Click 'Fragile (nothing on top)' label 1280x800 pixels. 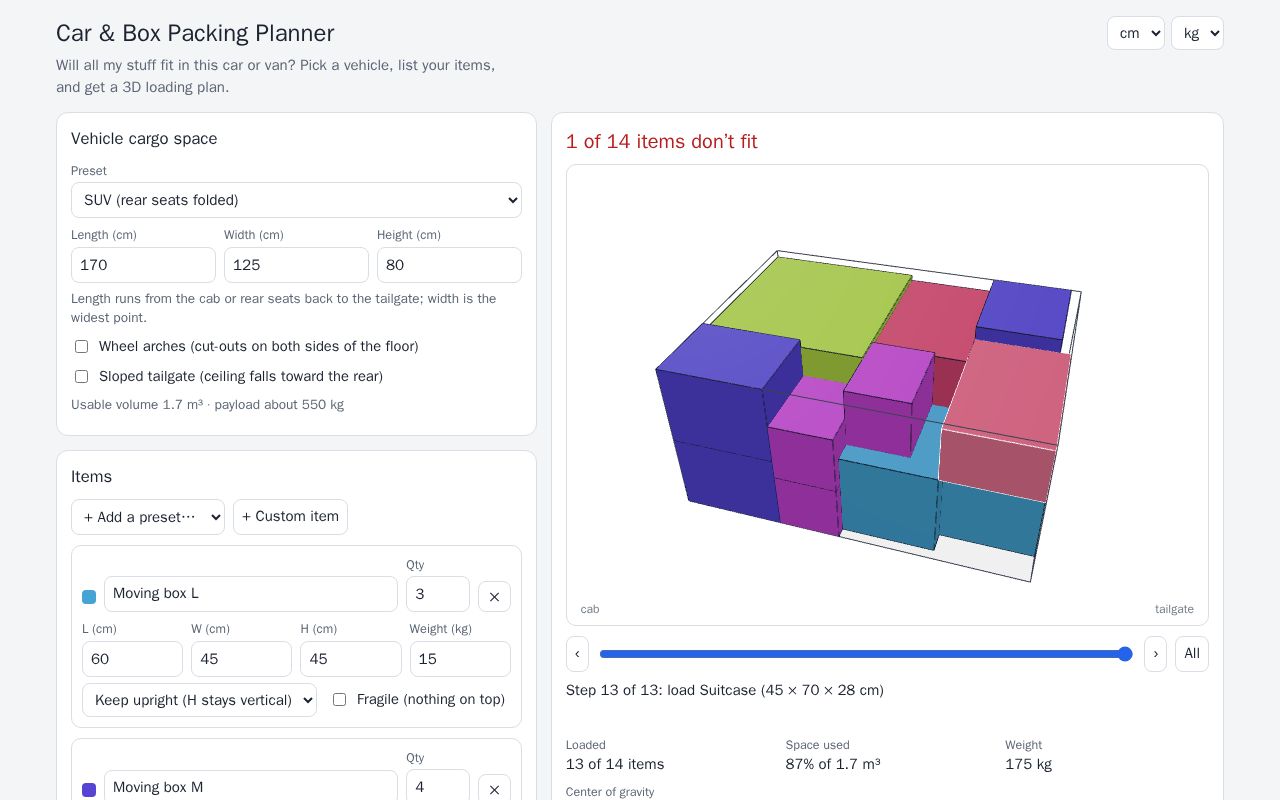coord(431,700)
